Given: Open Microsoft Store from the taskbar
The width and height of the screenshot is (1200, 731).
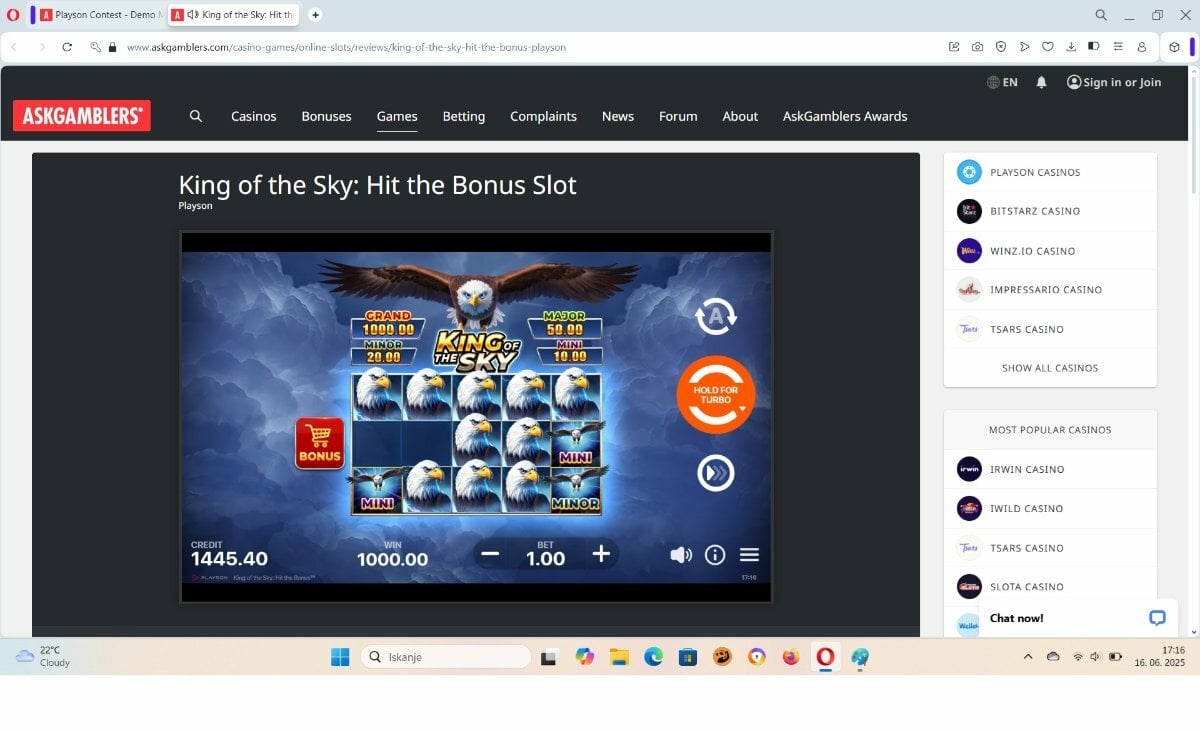Looking at the screenshot, I should pyautogui.click(x=687, y=657).
